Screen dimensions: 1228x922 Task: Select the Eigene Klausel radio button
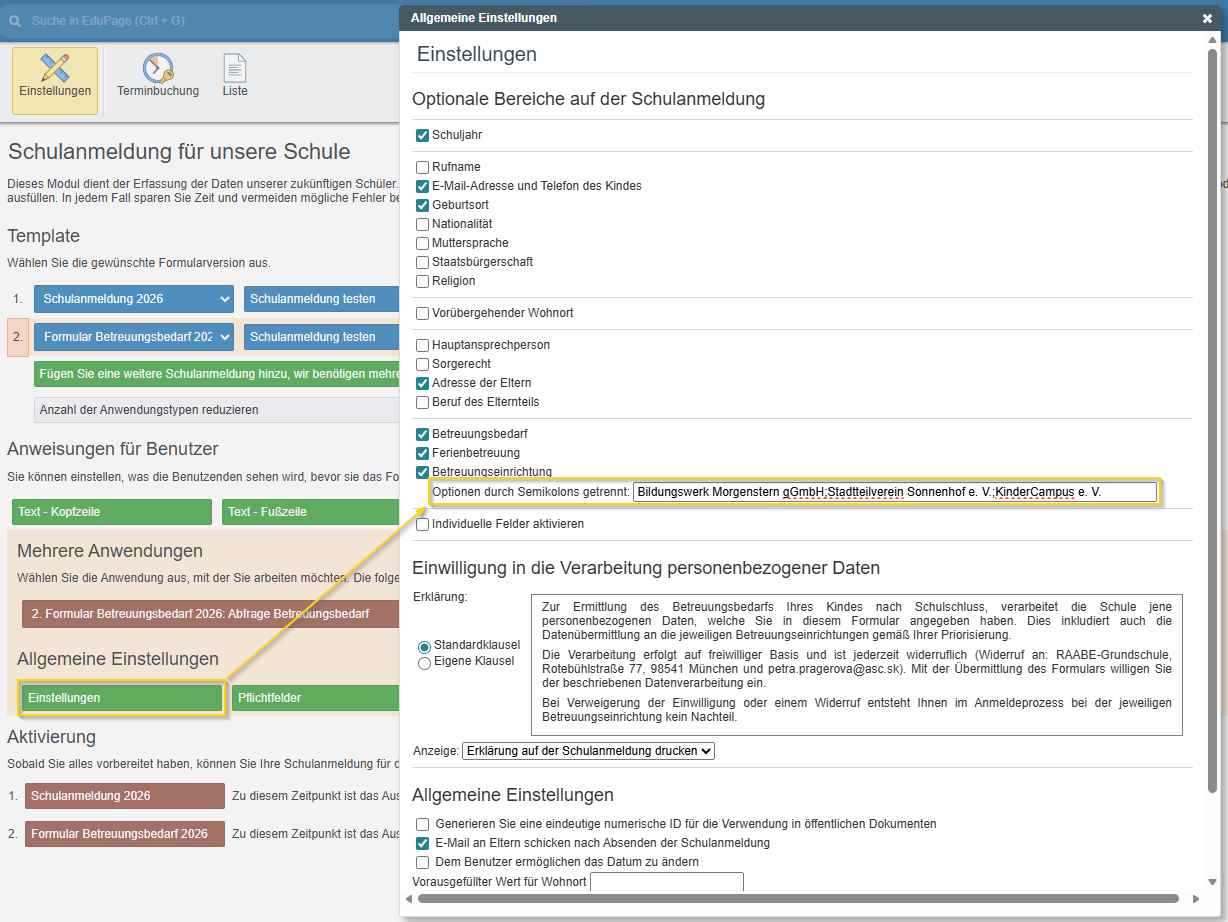coord(424,662)
